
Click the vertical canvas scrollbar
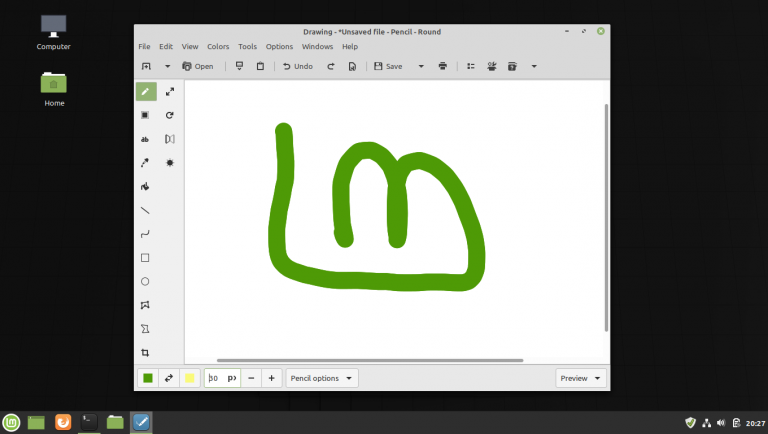(606, 217)
